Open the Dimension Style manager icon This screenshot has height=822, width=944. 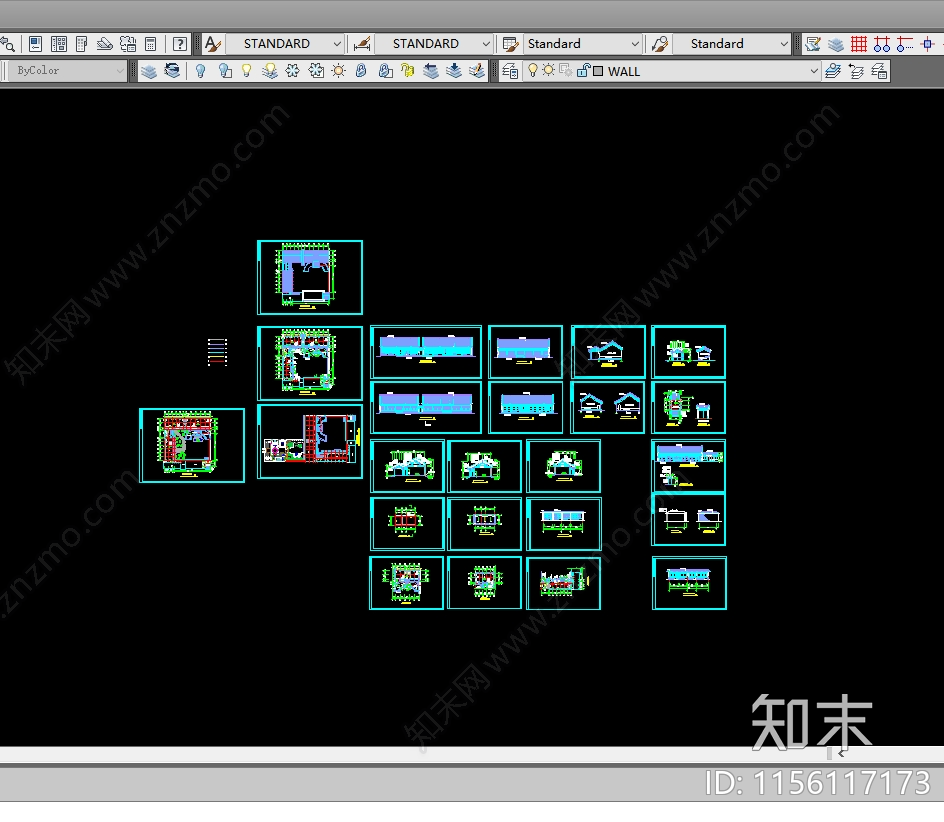pyautogui.click(x=362, y=44)
